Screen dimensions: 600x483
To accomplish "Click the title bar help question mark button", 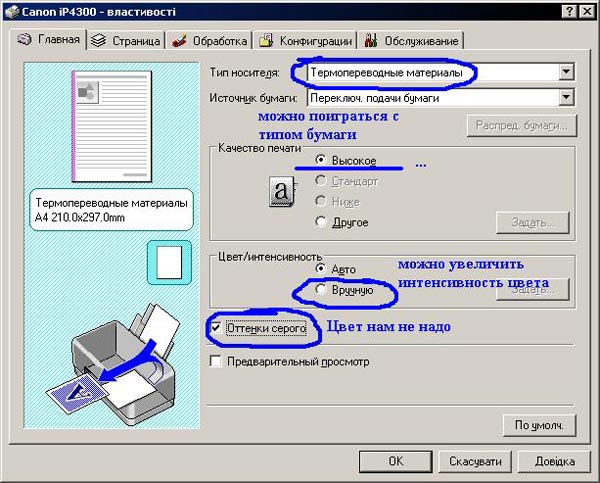I will pyautogui.click(x=569, y=11).
